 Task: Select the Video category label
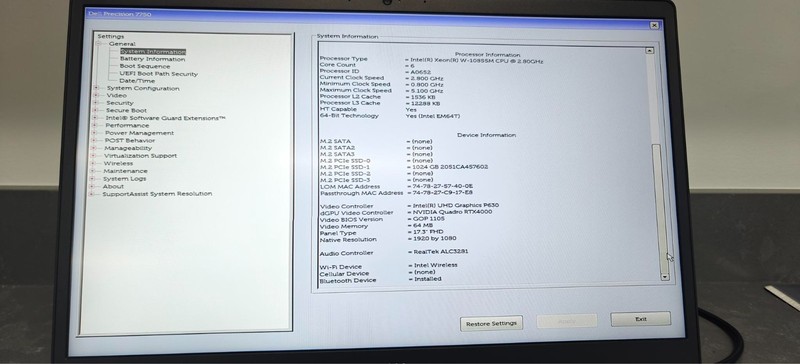[116, 95]
